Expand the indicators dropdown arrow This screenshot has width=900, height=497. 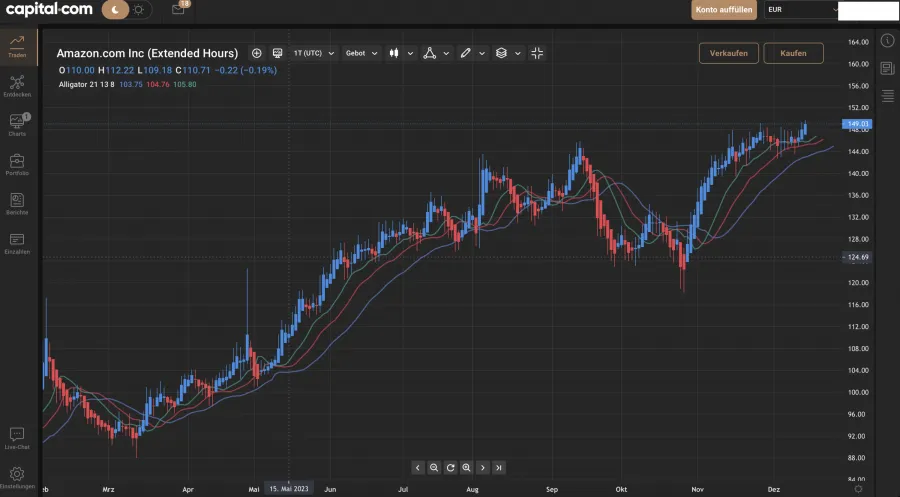point(446,53)
